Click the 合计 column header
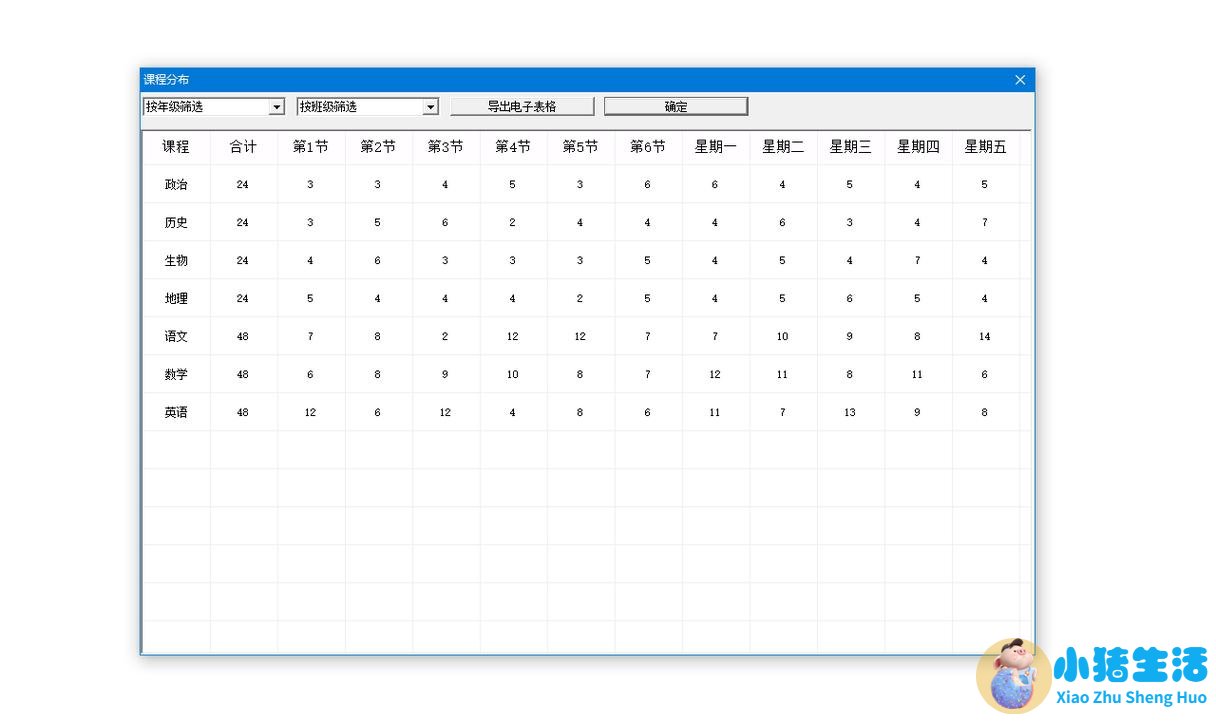 point(243,147)
